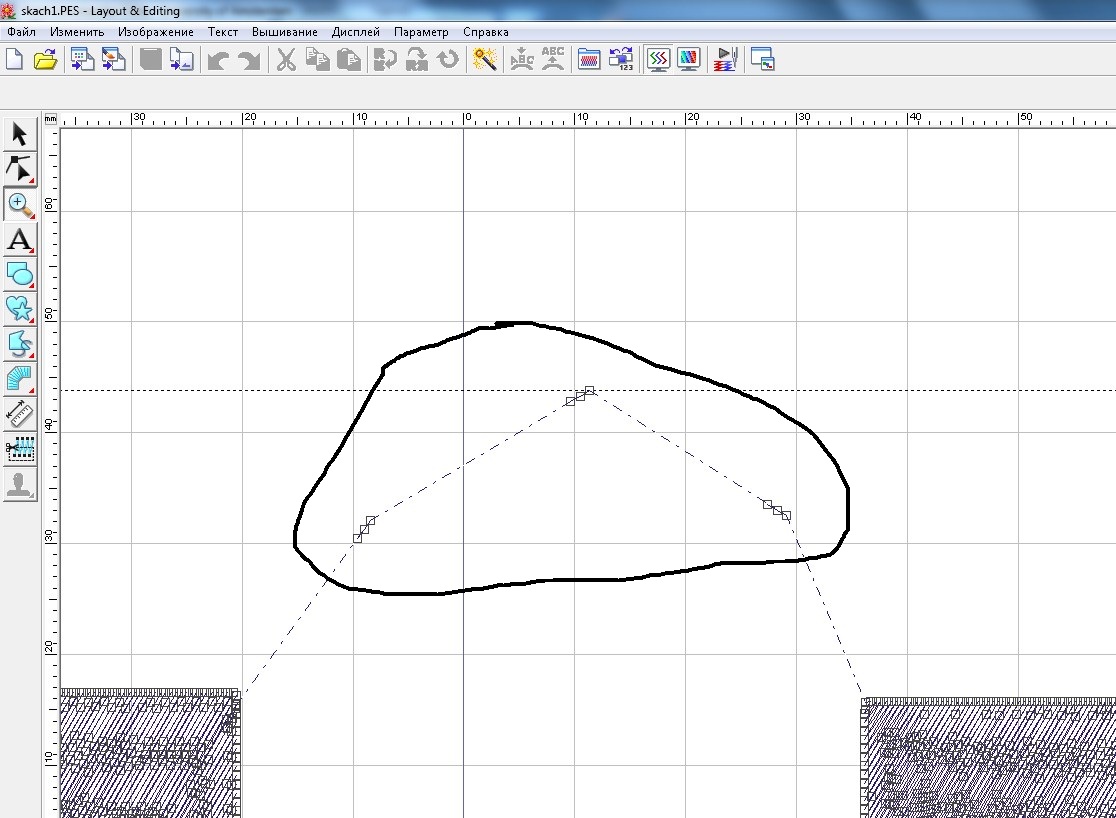The image size is (1116, 818).
Task: Open the Файл menu
Action: 21,32
